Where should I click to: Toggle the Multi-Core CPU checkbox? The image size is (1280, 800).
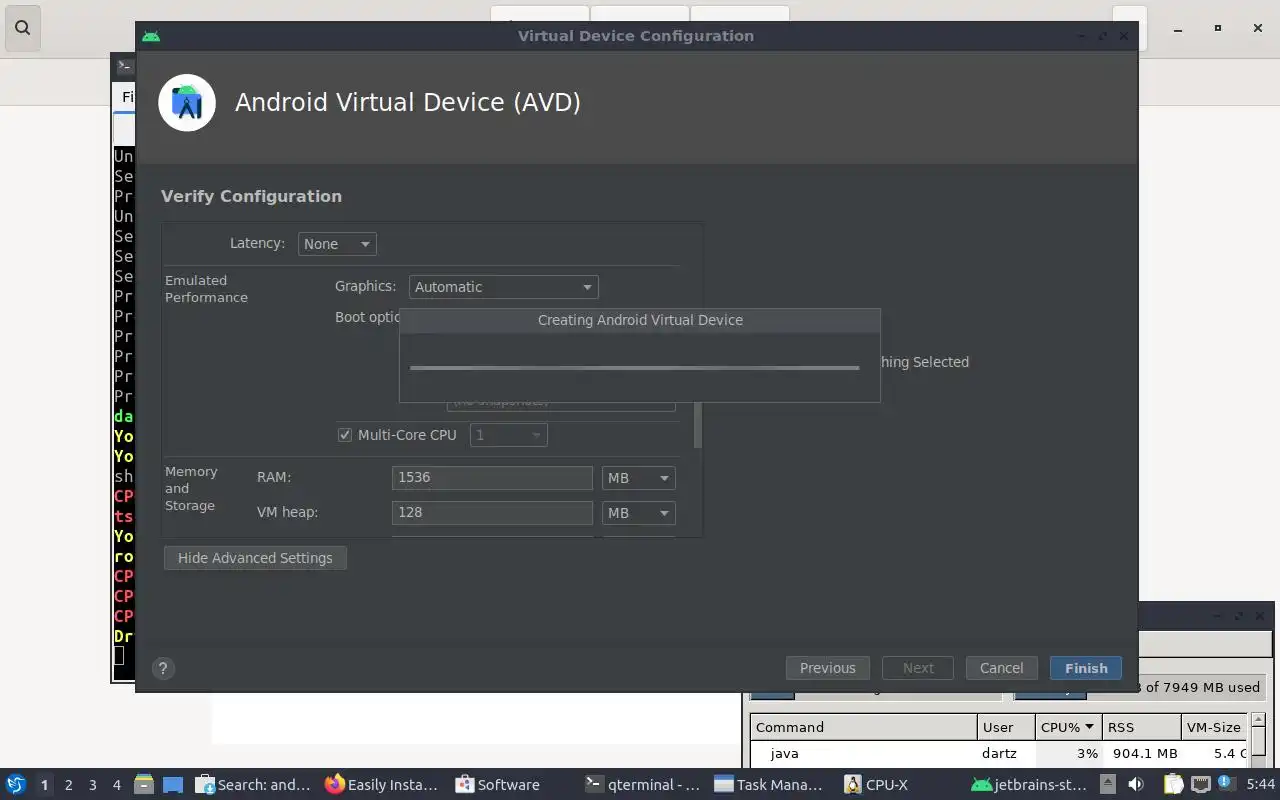[x=345, y=435]
